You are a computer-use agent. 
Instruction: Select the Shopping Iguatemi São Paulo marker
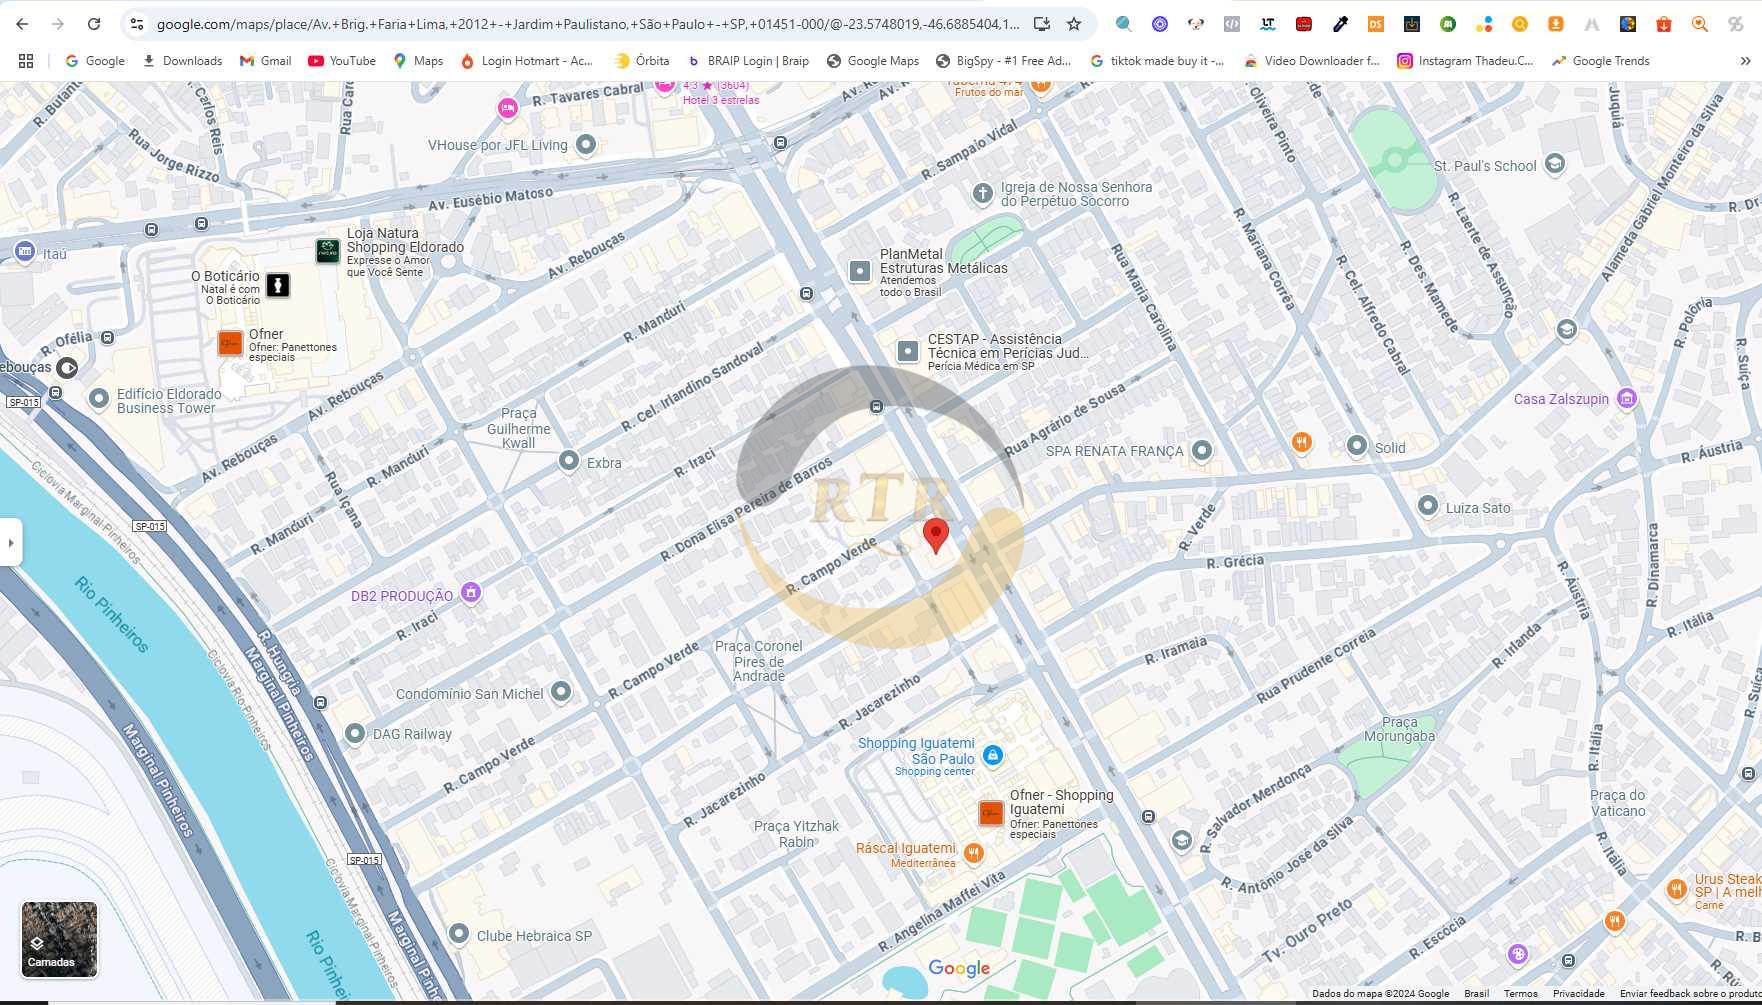point(993,756)
